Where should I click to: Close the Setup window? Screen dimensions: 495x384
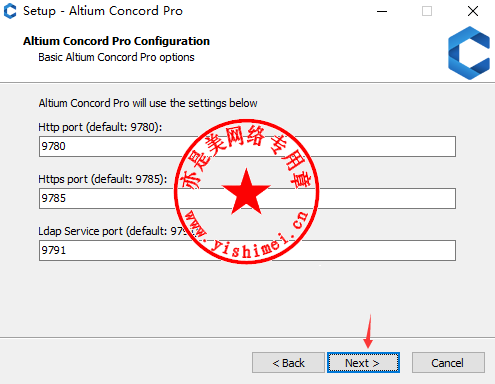point(473,11)
